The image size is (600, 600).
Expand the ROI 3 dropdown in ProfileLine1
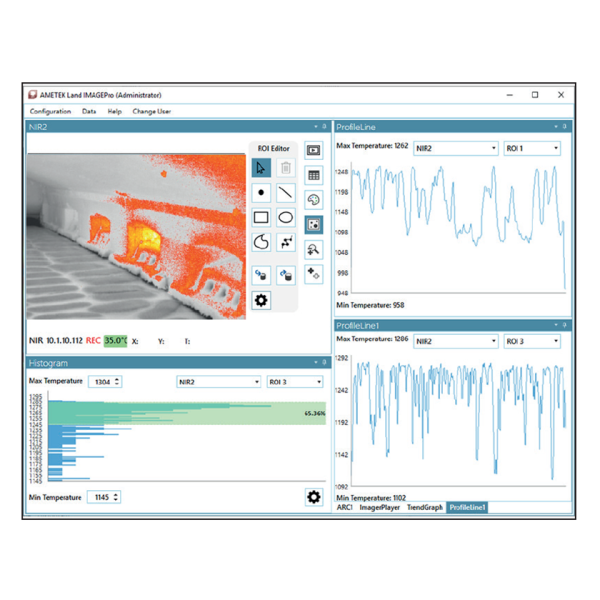click(530, 341)
